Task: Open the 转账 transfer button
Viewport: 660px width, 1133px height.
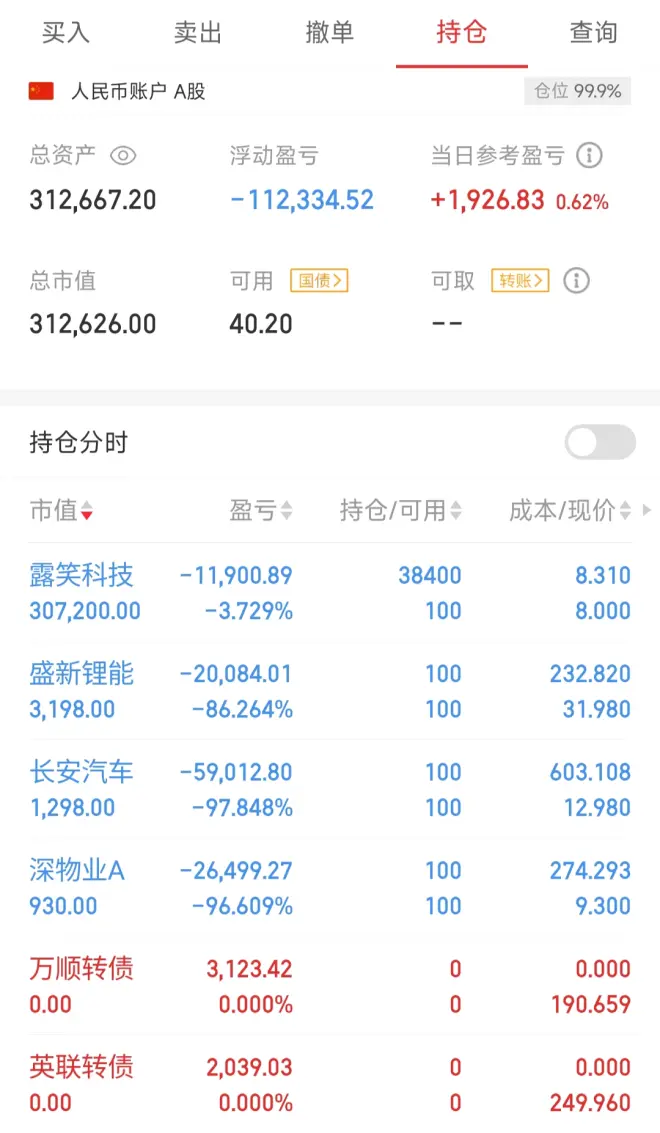Action: click(x=521, y=281)
